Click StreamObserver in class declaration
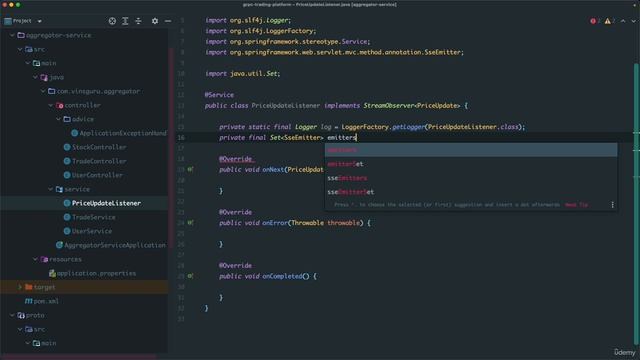The image size is (640, 360). pyautogui.click(x=388, y=105)
